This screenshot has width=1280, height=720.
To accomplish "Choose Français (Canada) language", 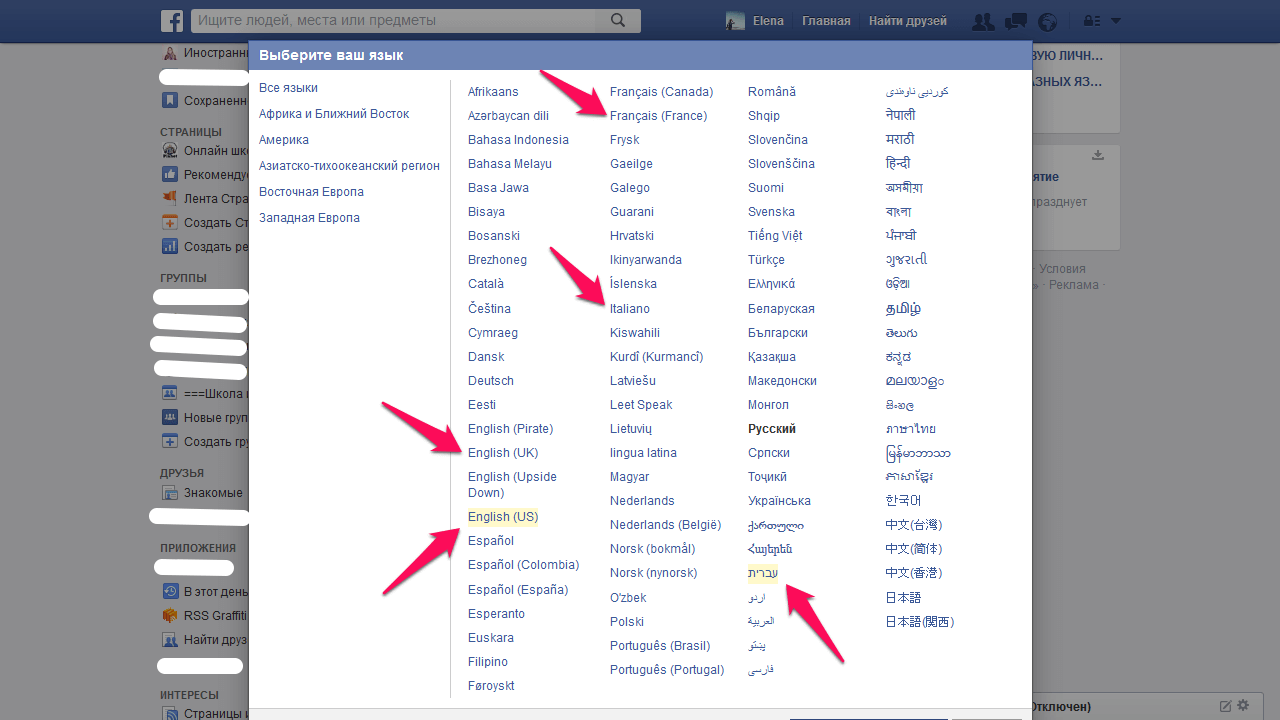I will (660, 92).
